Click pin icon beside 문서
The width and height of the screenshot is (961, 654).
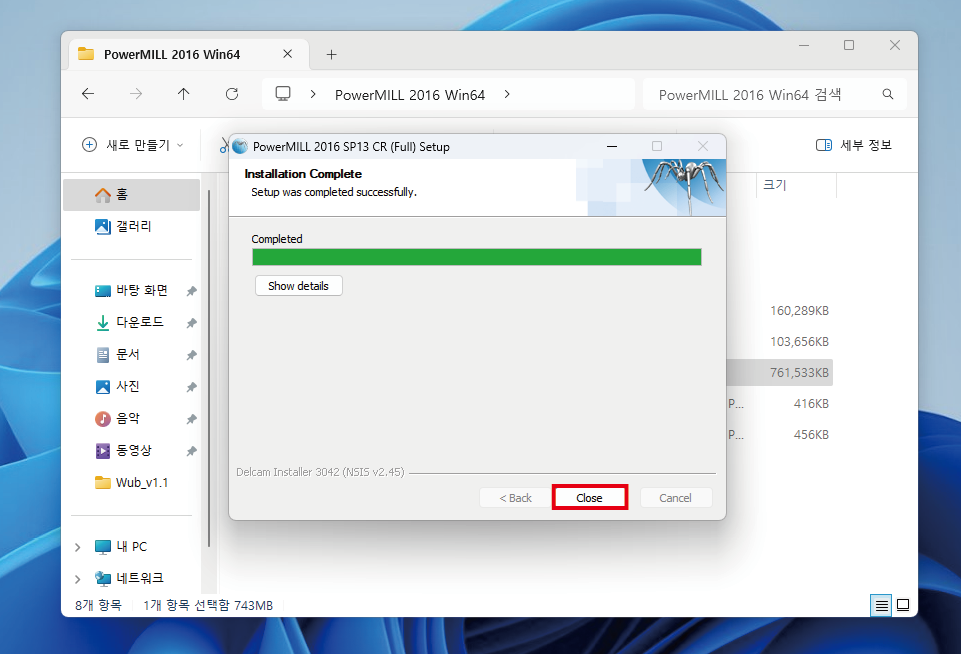tap(191, 355)
